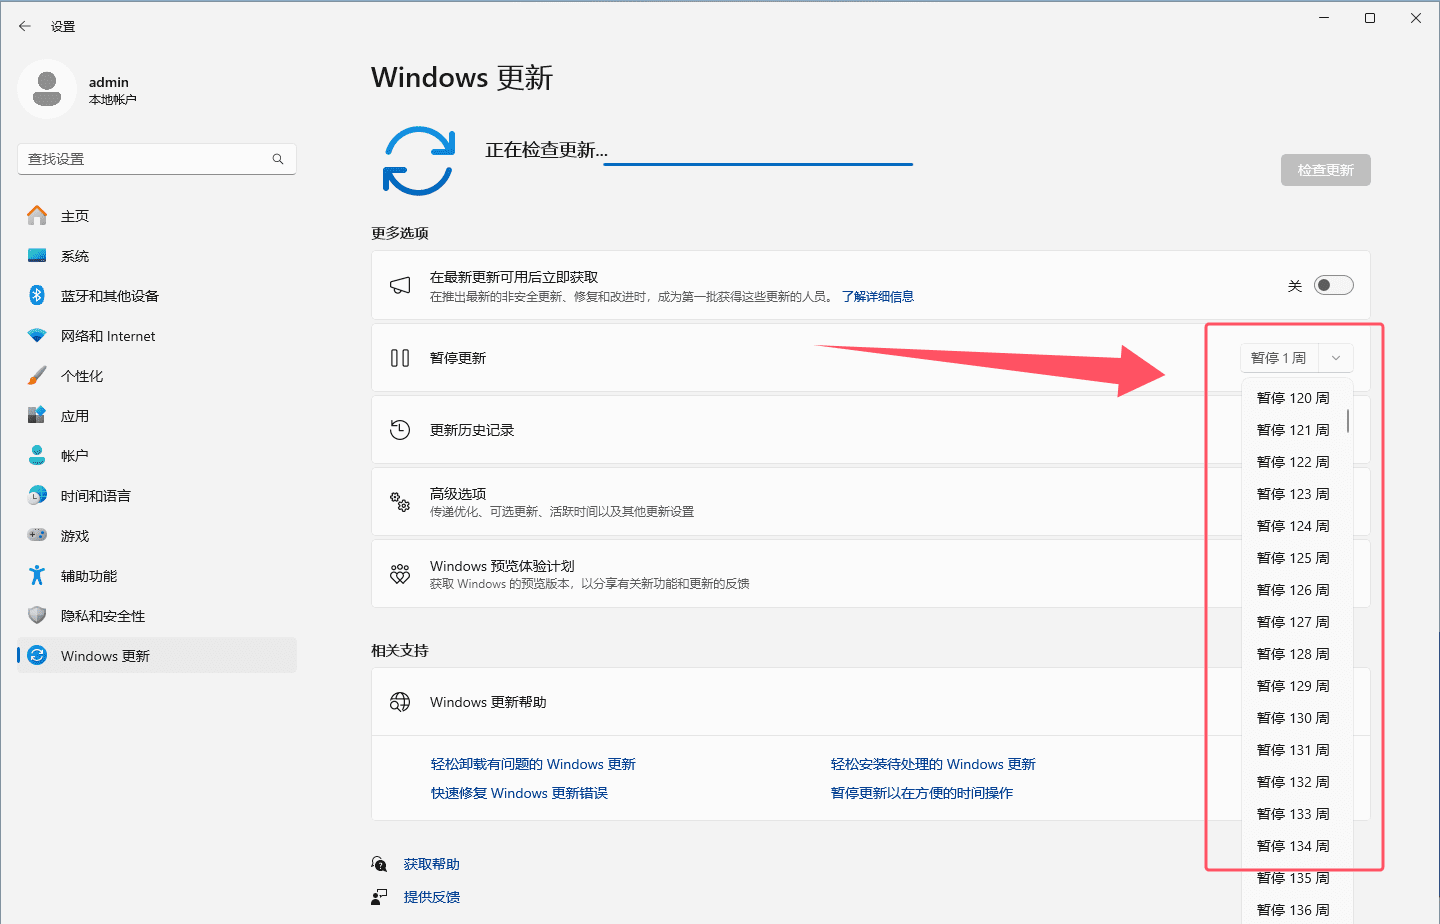Open the gamepad icon for 游戏
Screen dimensions: 1440x924
pyautogui.click(x=37, y=535)
